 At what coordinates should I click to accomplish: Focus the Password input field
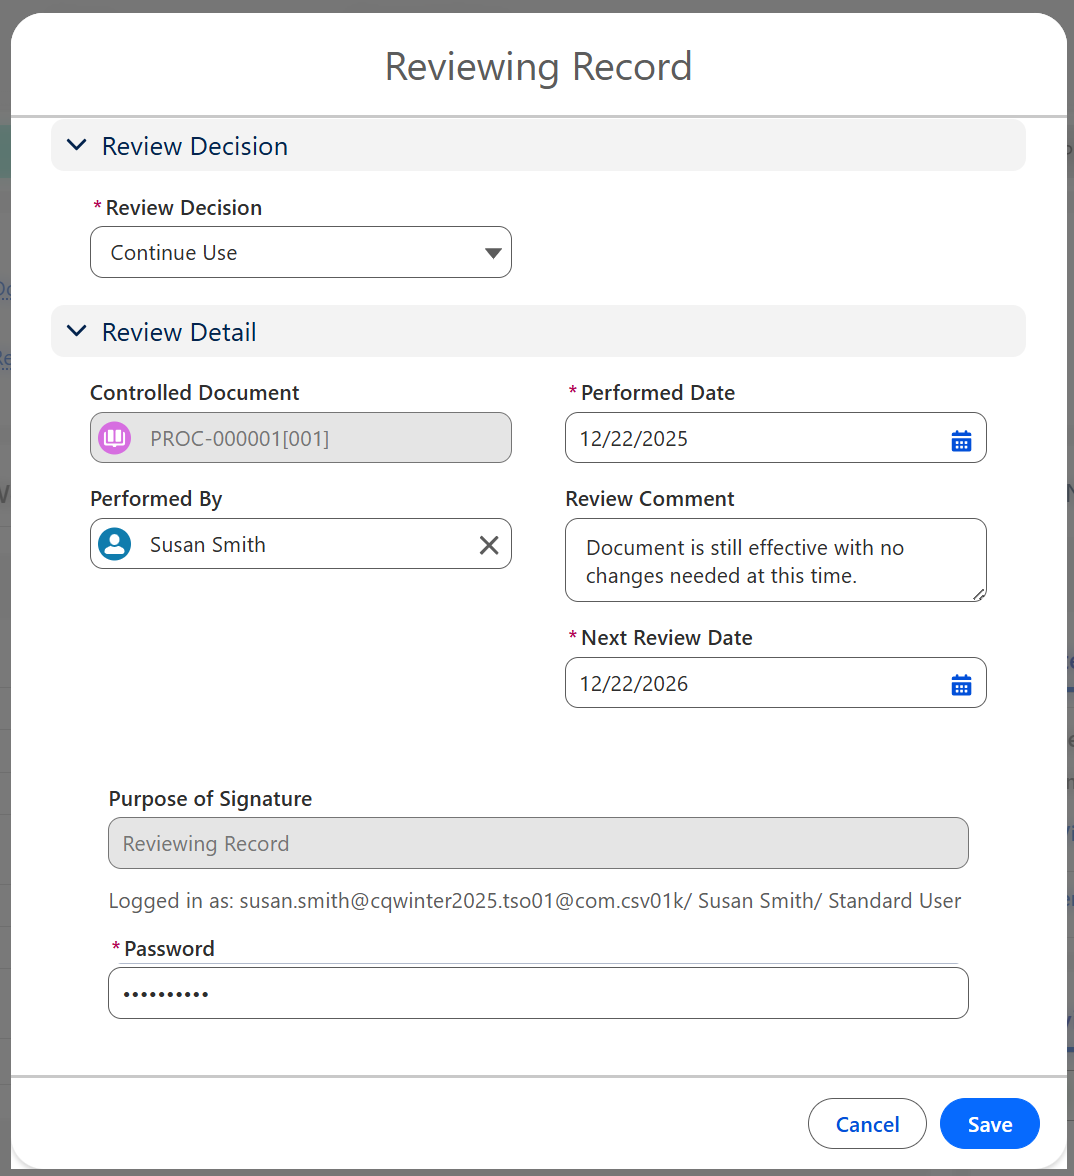point(538,994)
